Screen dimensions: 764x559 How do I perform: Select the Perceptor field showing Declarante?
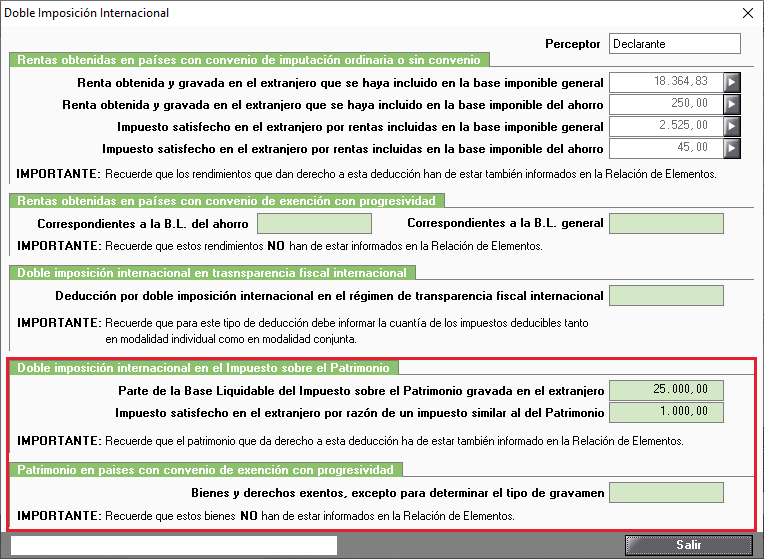click(675, 43)
